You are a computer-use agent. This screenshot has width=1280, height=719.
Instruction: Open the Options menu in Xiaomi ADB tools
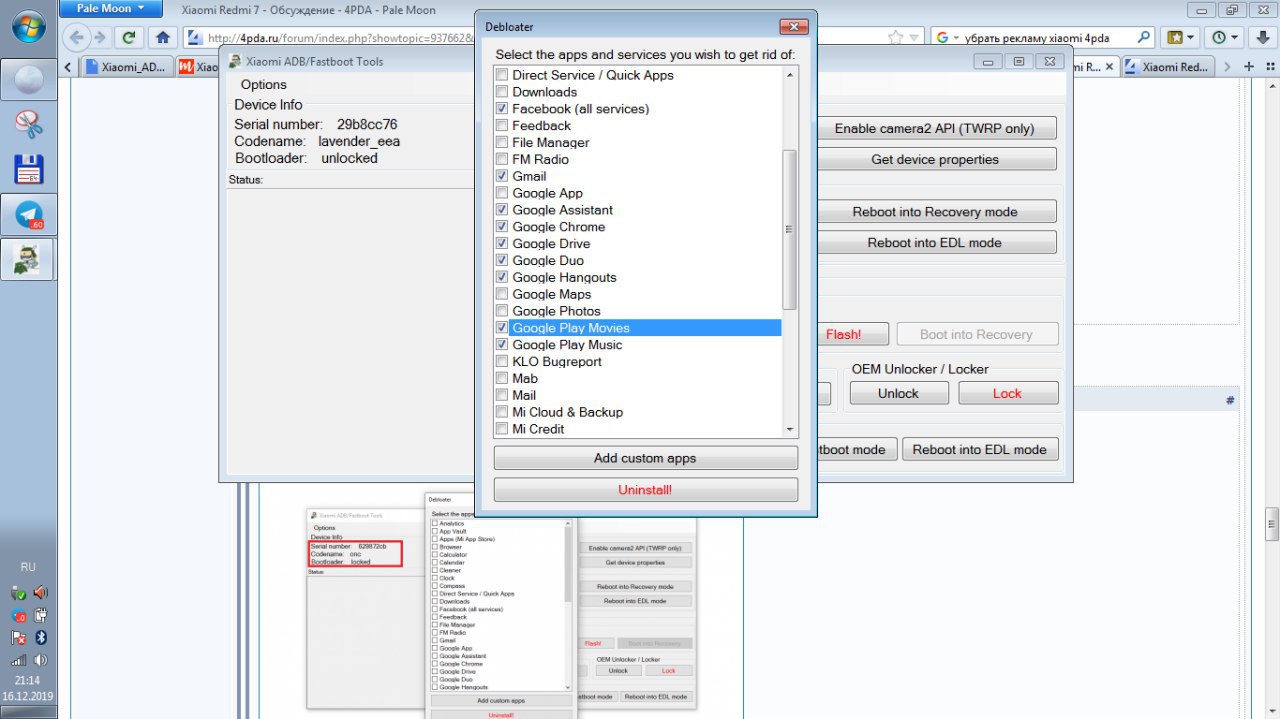(x=264, y=85)
